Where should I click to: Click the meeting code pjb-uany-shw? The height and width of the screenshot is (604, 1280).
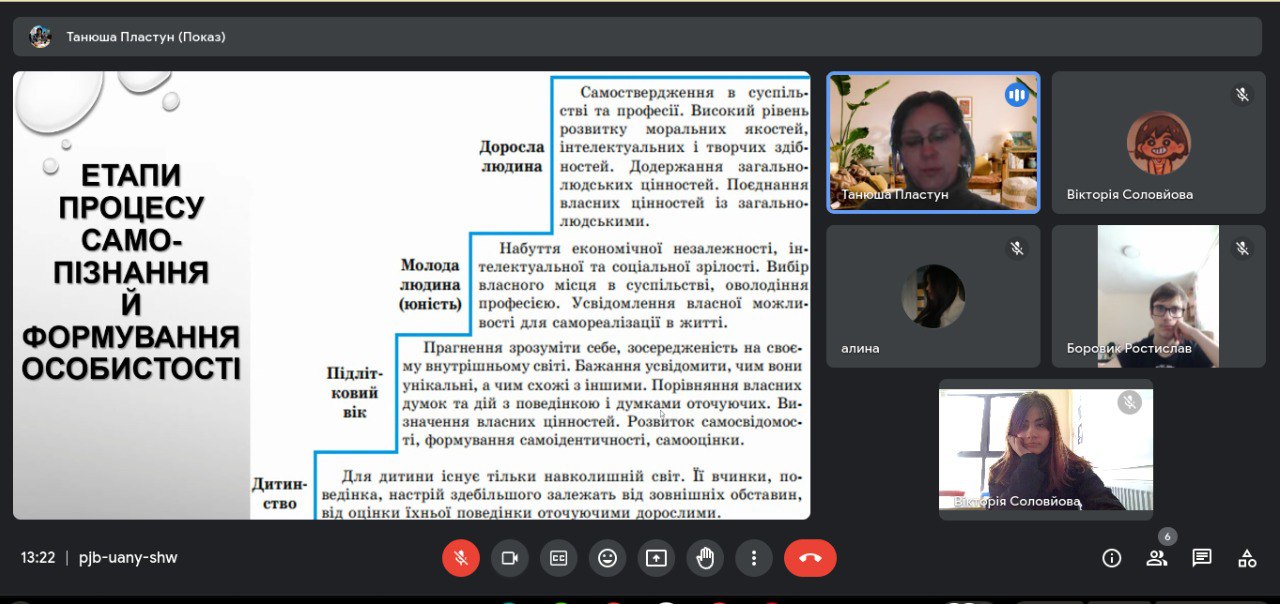[x=128, y=558]
